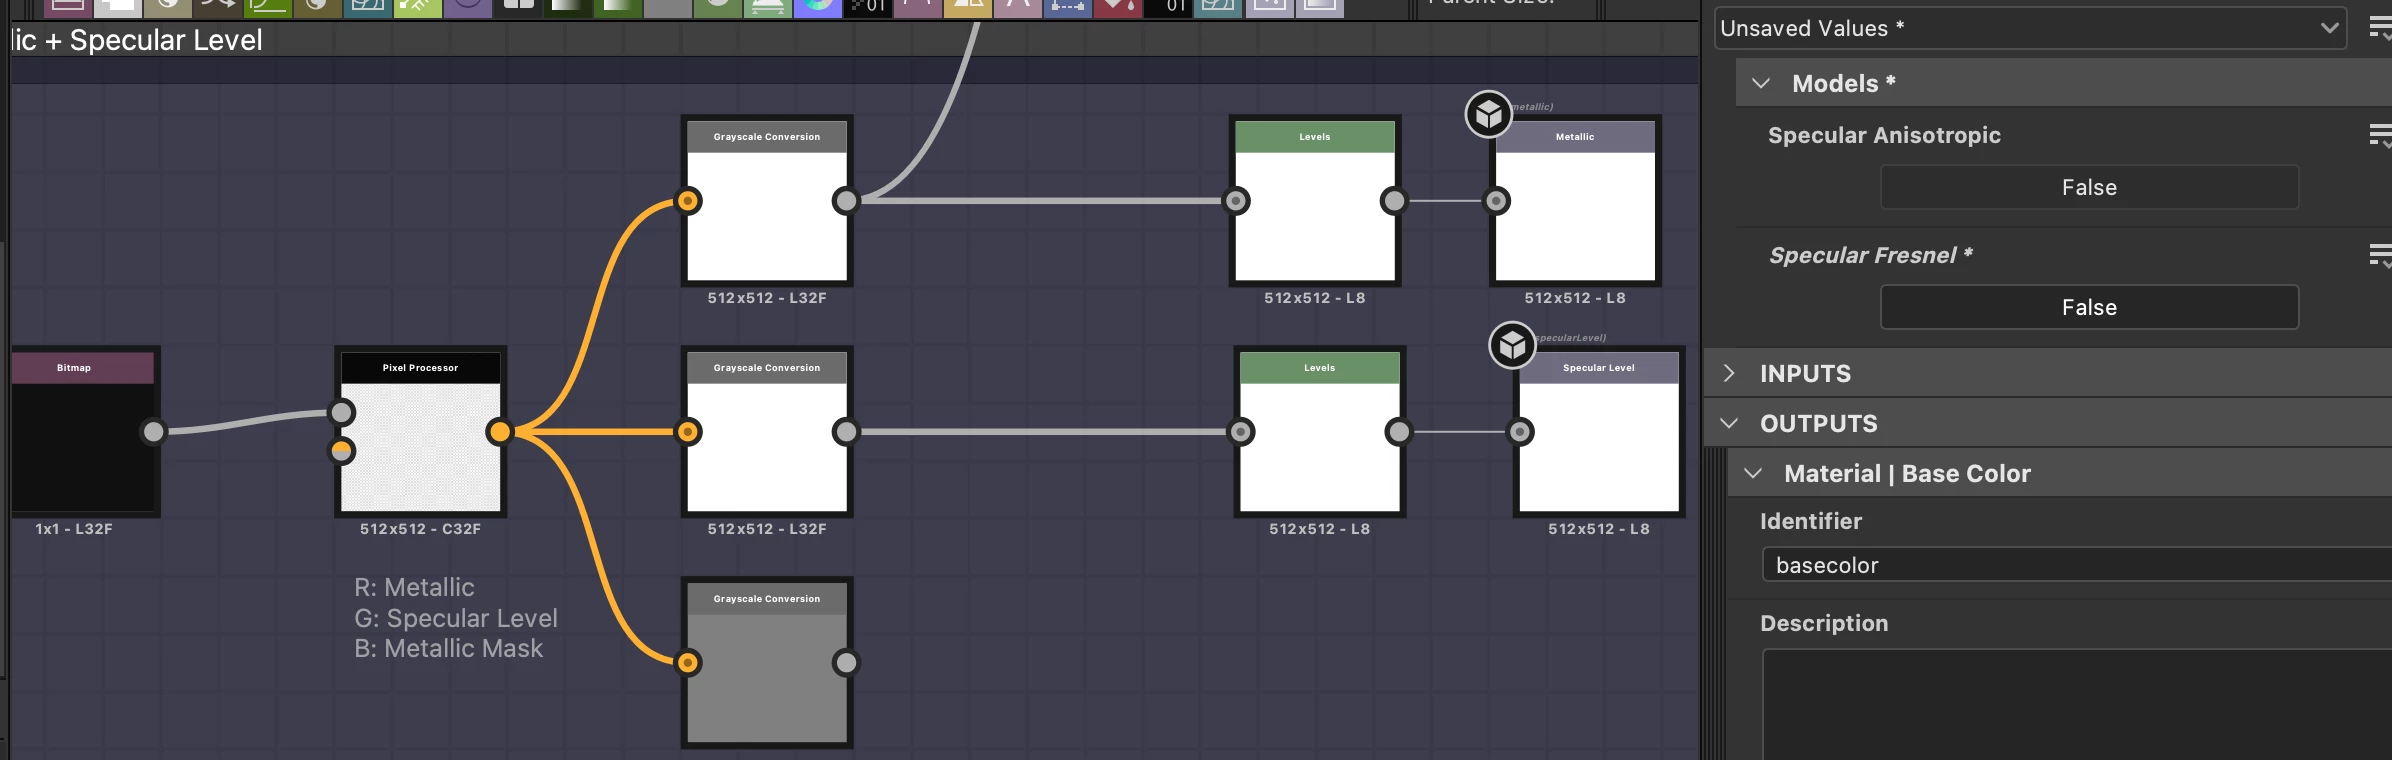Click the Metallic output node input connector

click(x=1497, y=201)
